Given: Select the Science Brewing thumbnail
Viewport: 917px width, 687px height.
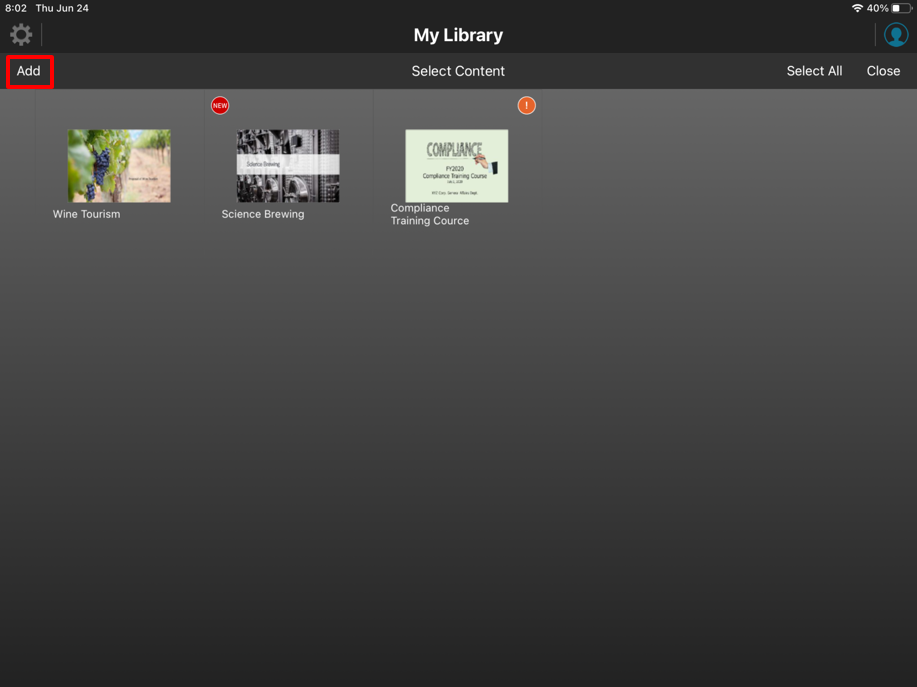Looking at the screenshot, I should pyautogui.click(x=288, y=165).
